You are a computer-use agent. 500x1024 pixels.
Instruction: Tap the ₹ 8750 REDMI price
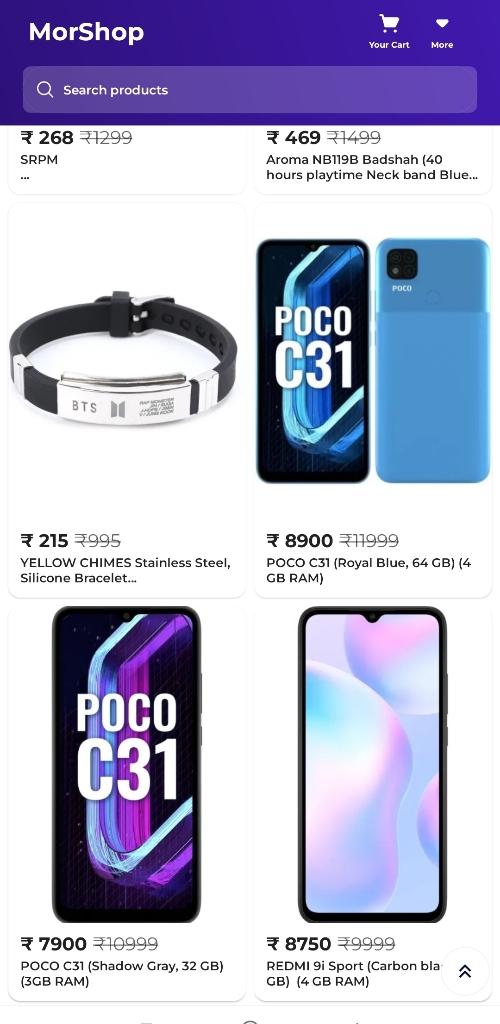(x=299, y=944)
